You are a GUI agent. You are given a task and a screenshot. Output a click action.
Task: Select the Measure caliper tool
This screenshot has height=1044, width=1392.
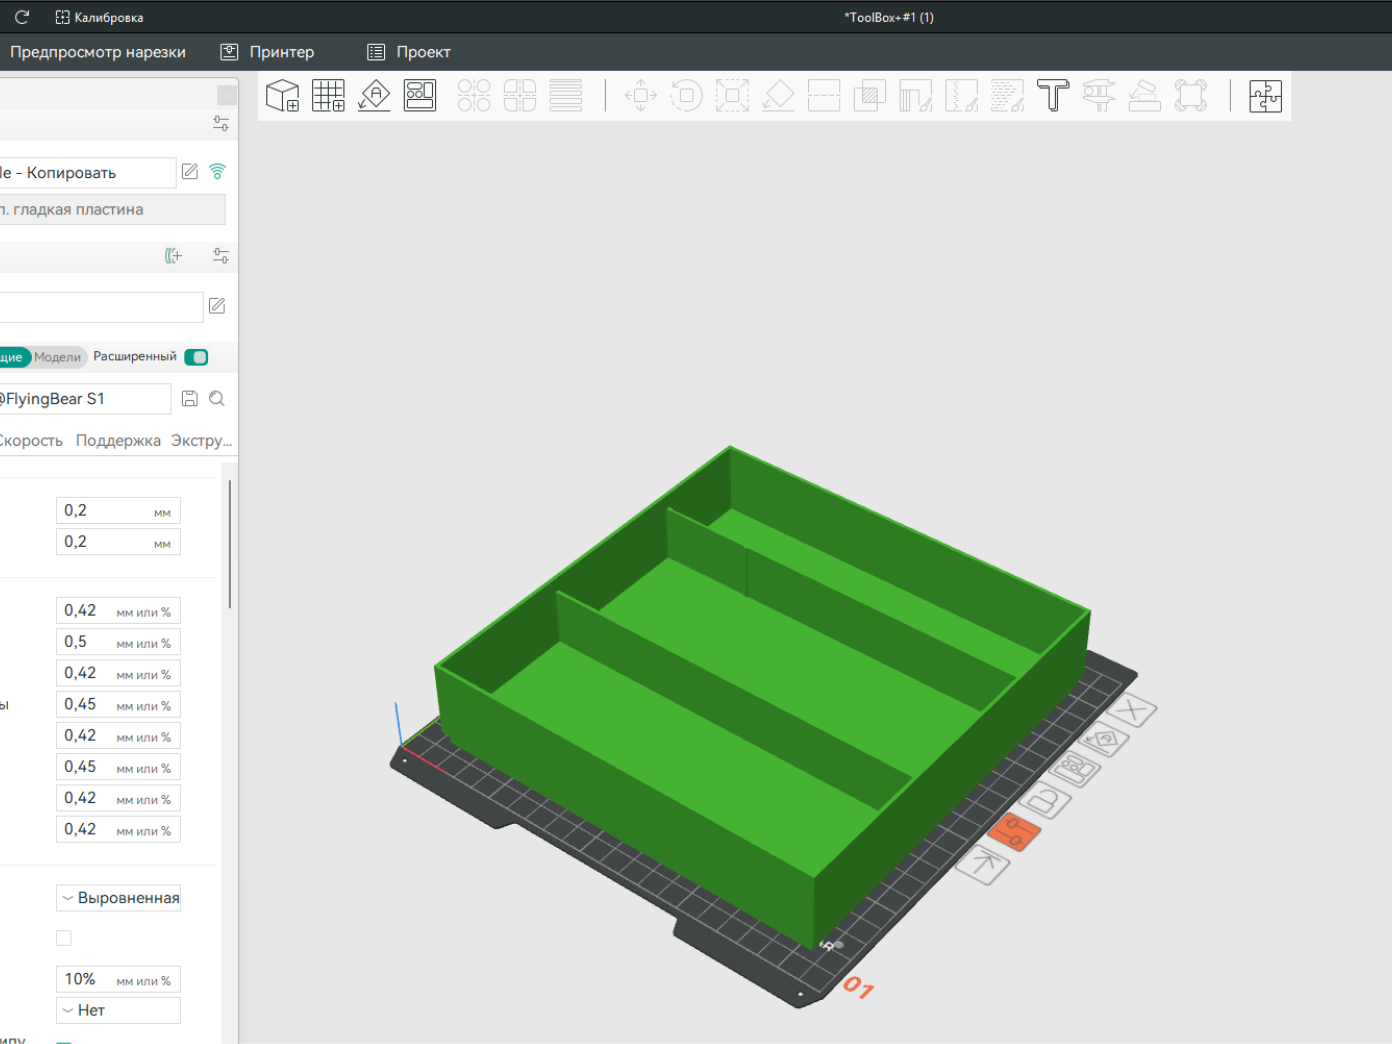(x=1099, y=96)
